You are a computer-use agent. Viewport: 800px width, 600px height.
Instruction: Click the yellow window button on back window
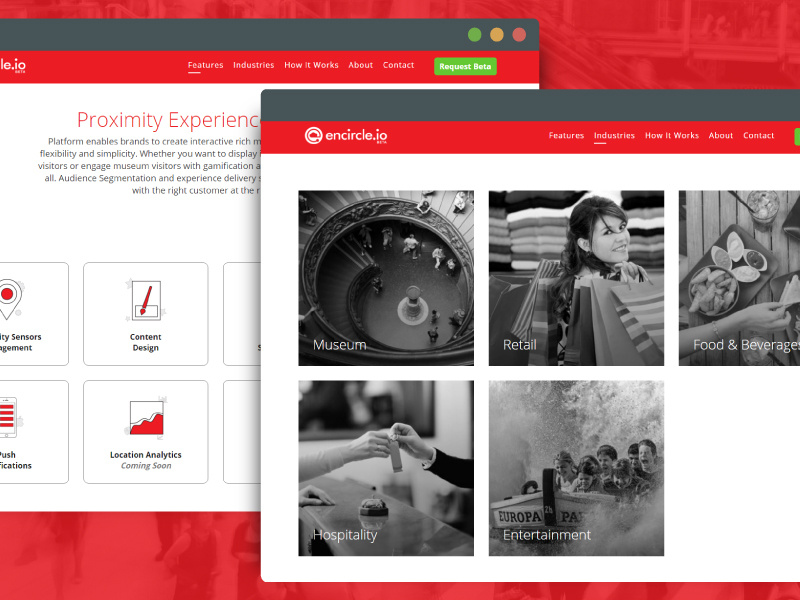[x=497, y=35]
